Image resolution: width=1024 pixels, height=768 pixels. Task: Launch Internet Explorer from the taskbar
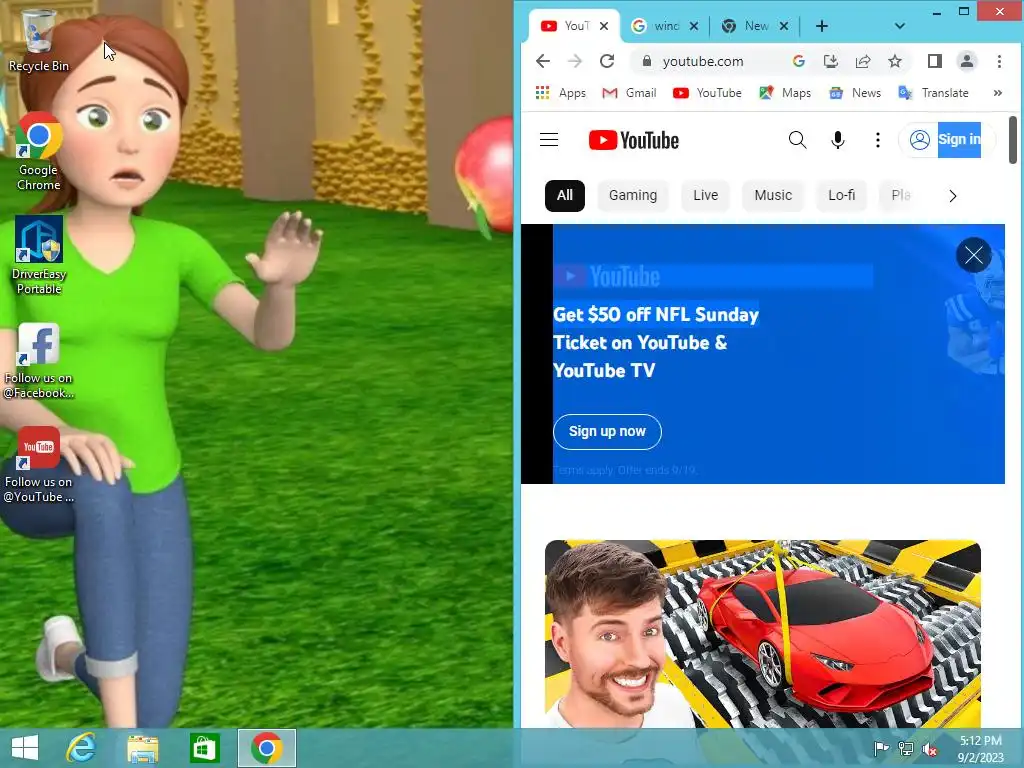[x=81, y=748]
